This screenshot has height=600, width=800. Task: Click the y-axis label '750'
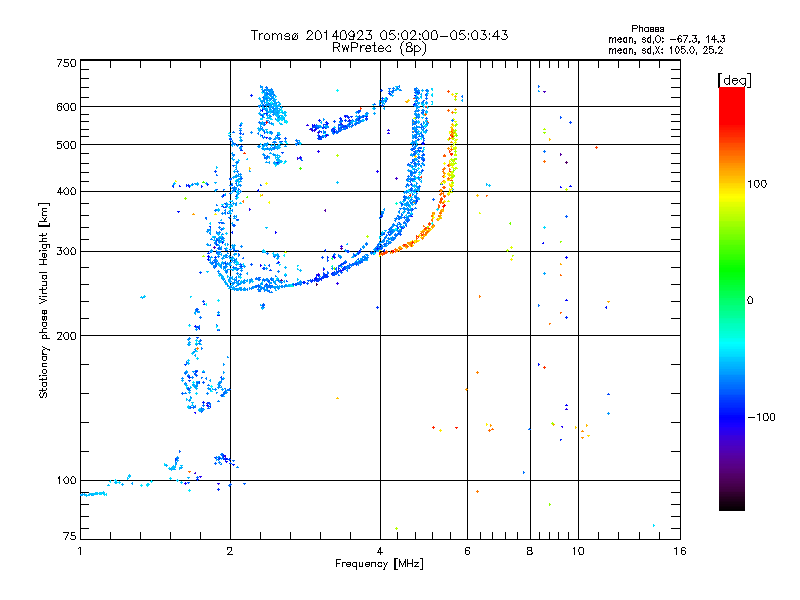66,63
